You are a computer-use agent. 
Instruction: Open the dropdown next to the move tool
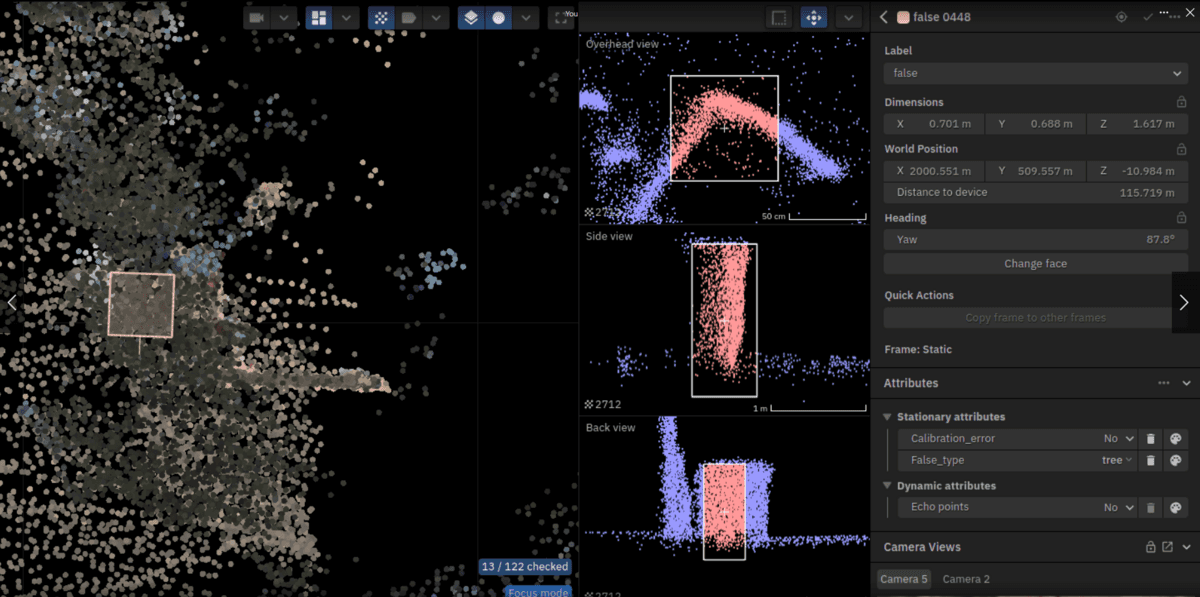pyautogui.click(x=848, y=18)
